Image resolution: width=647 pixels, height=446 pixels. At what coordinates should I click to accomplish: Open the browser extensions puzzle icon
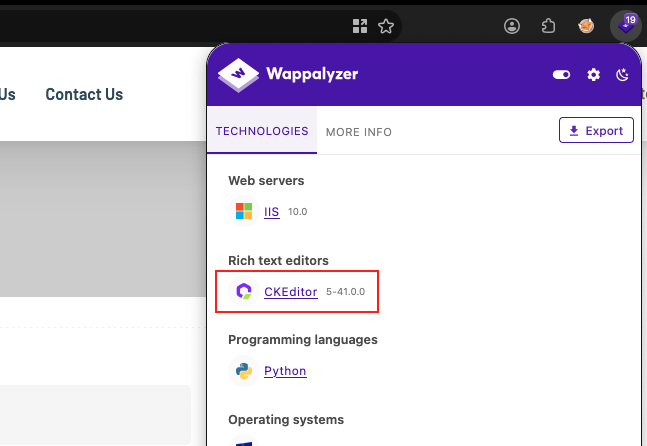548,26
